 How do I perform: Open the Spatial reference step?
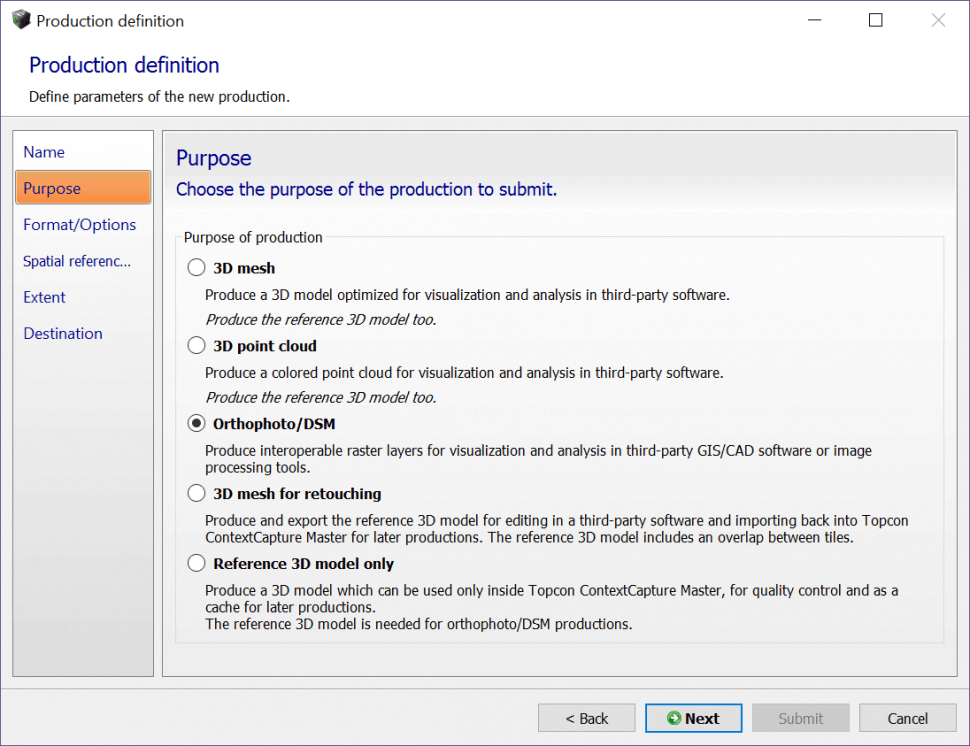[x=77, y=261]
